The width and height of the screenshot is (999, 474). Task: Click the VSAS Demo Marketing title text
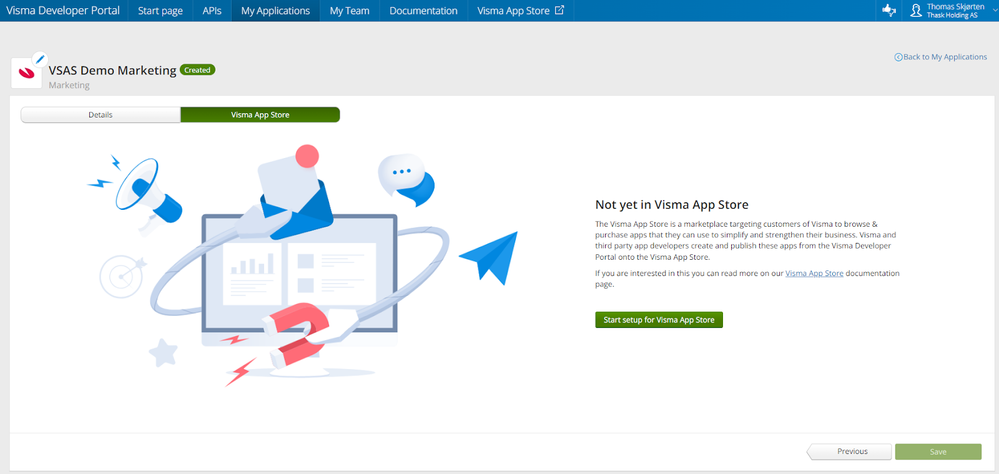pos(112,71)
